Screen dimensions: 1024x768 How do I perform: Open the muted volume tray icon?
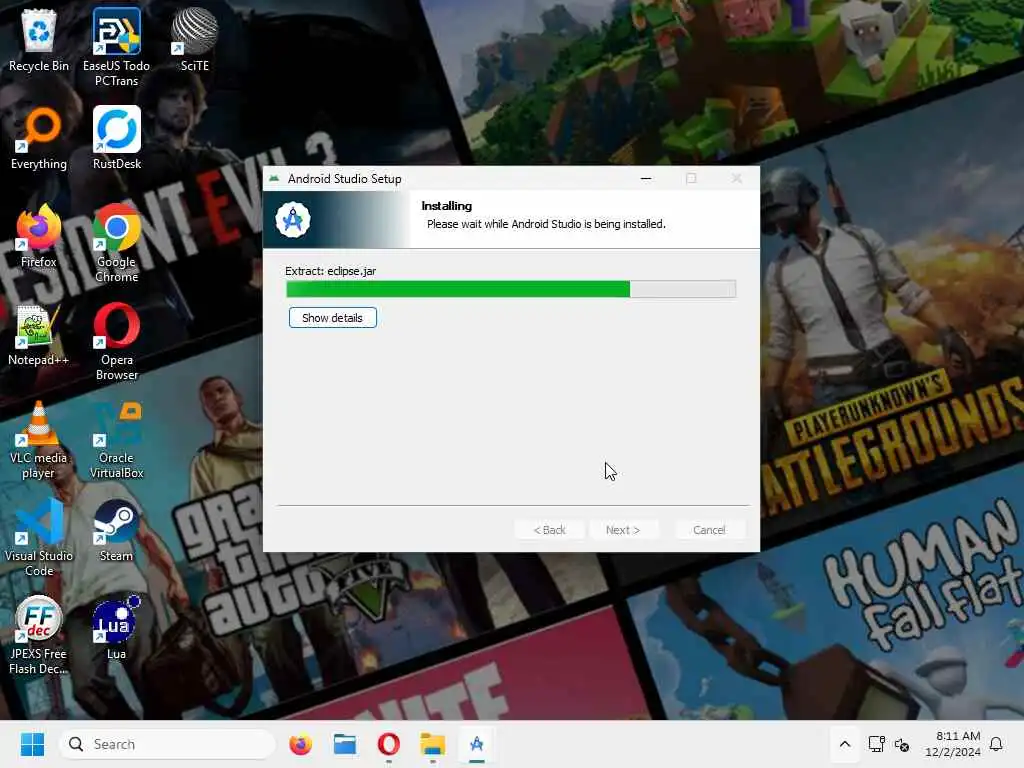(x=902, y=744)
